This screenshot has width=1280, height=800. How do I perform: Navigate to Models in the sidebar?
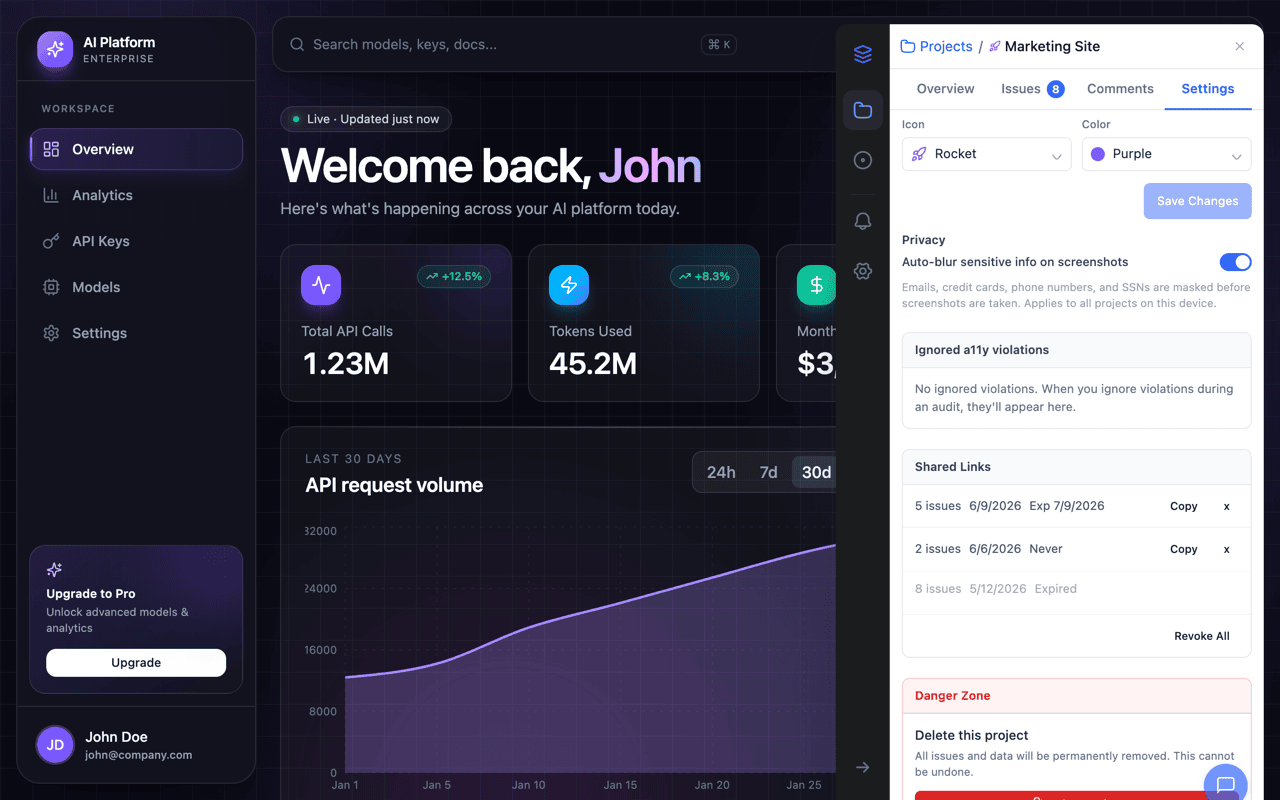[136, 287]
